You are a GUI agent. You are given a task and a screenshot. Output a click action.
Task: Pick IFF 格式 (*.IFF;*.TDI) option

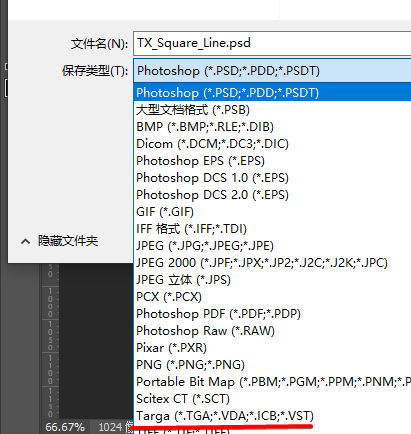point(272,229)
